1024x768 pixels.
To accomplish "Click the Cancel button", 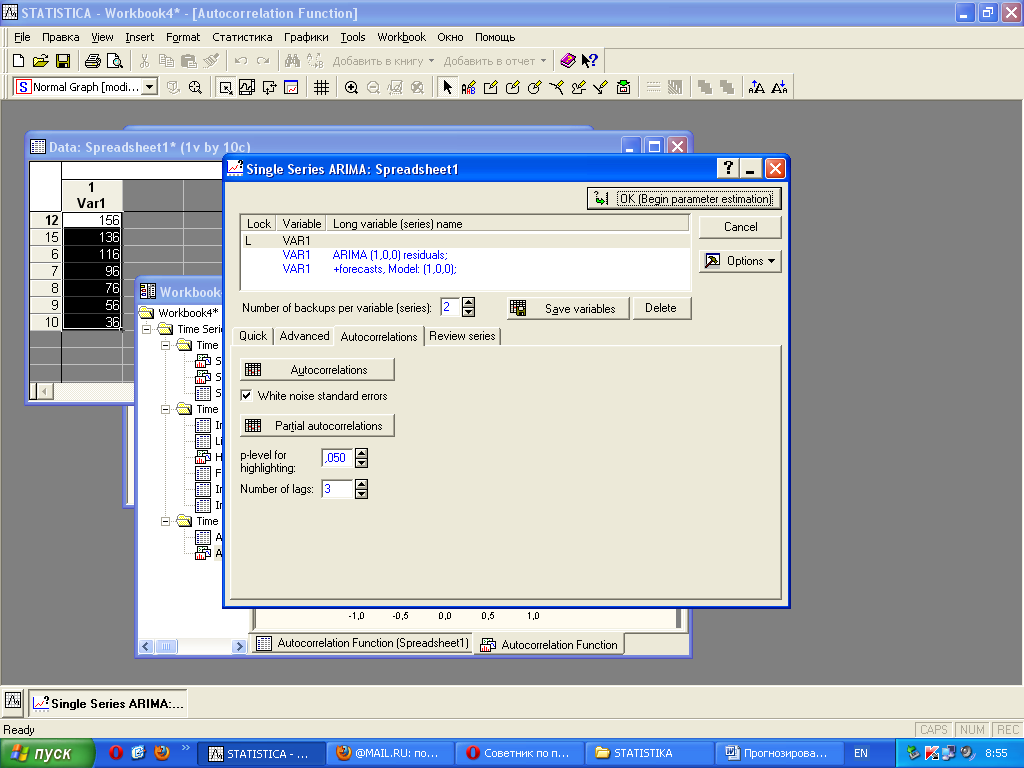I will coord(741,227).
